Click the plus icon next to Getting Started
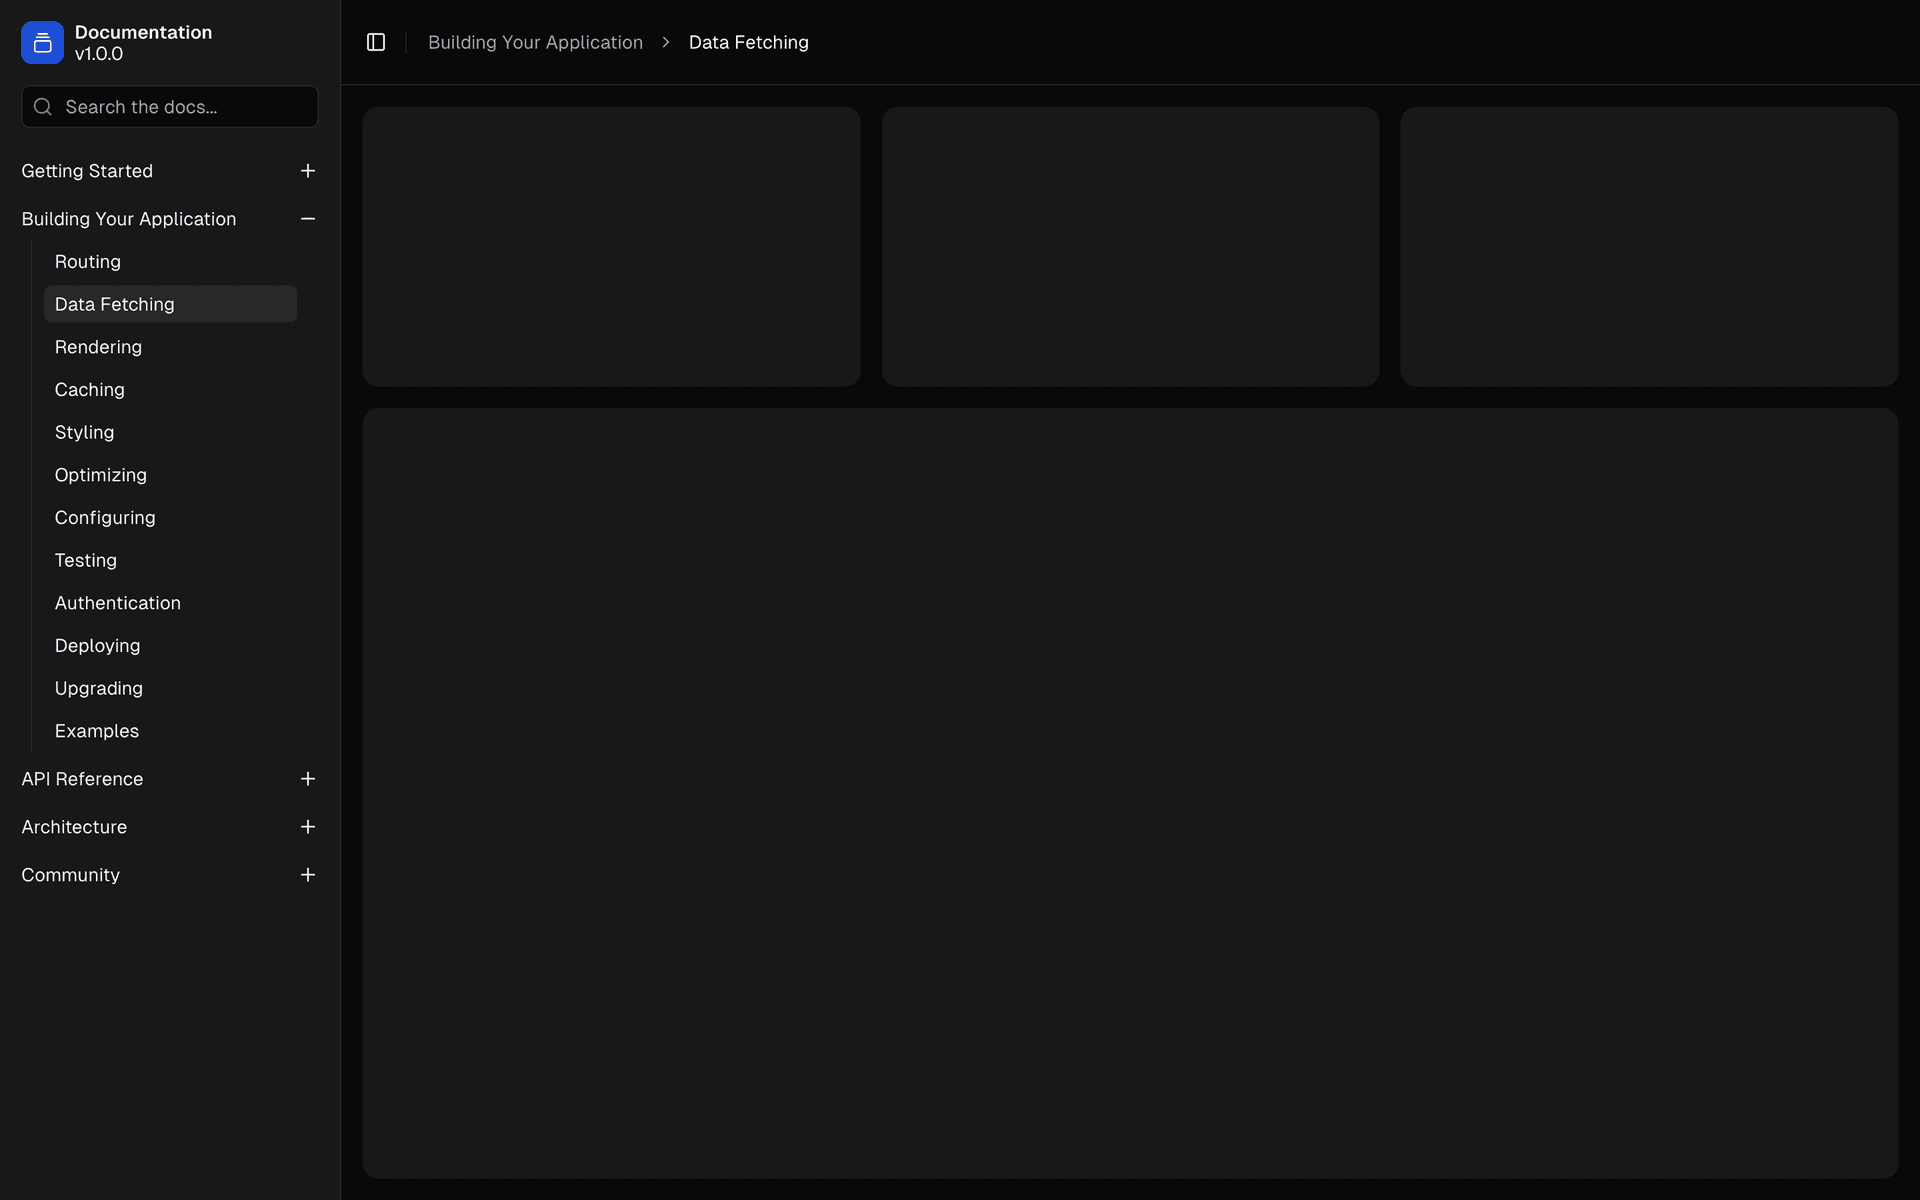This screenshot has width=1920, height=1200. [x=307, y=171]
